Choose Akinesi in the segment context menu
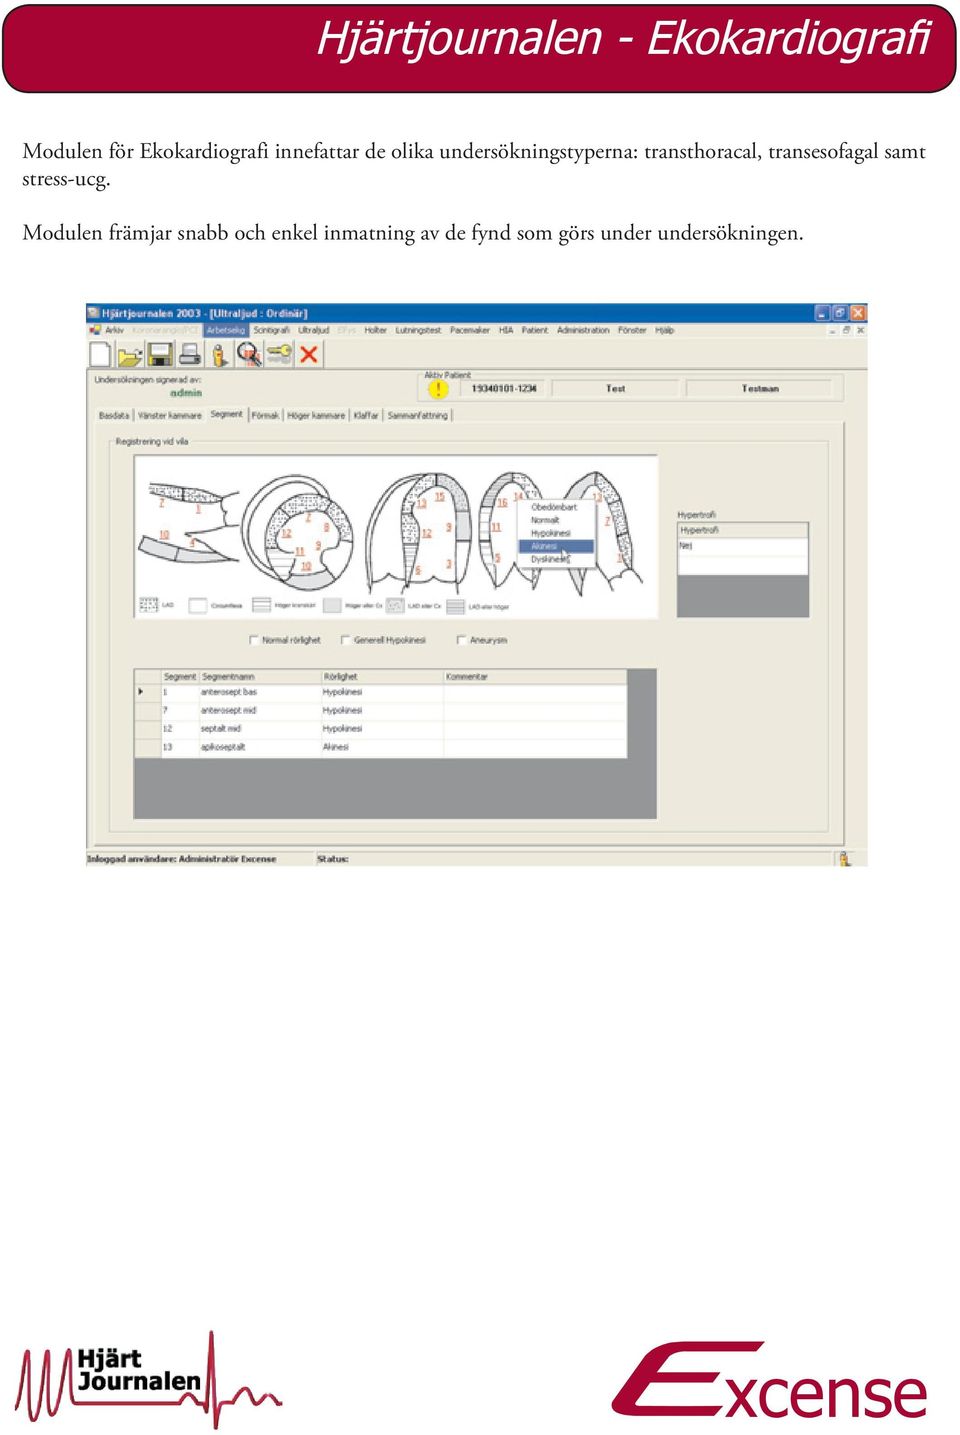 click(x=556, y=546)
